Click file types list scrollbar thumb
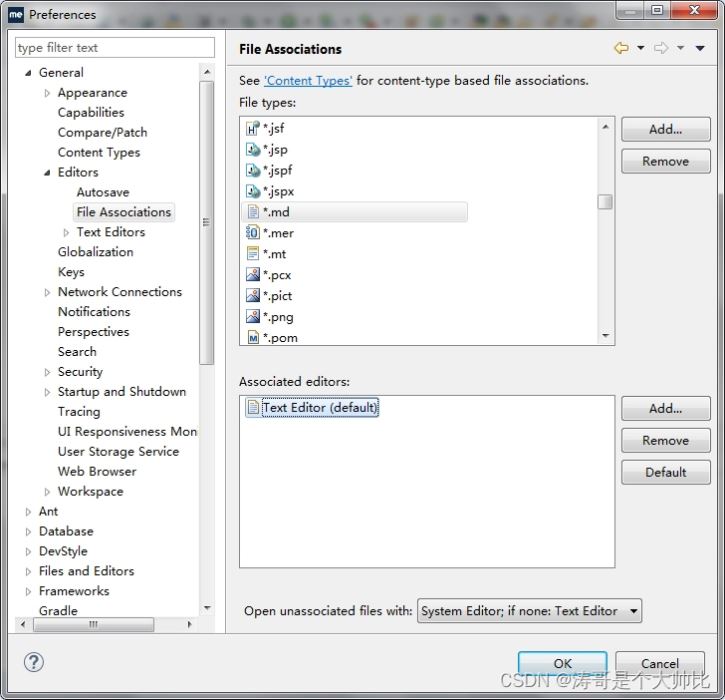Viewport: 725px width, 700px height. pyautogui.click(x=605, y=202)
